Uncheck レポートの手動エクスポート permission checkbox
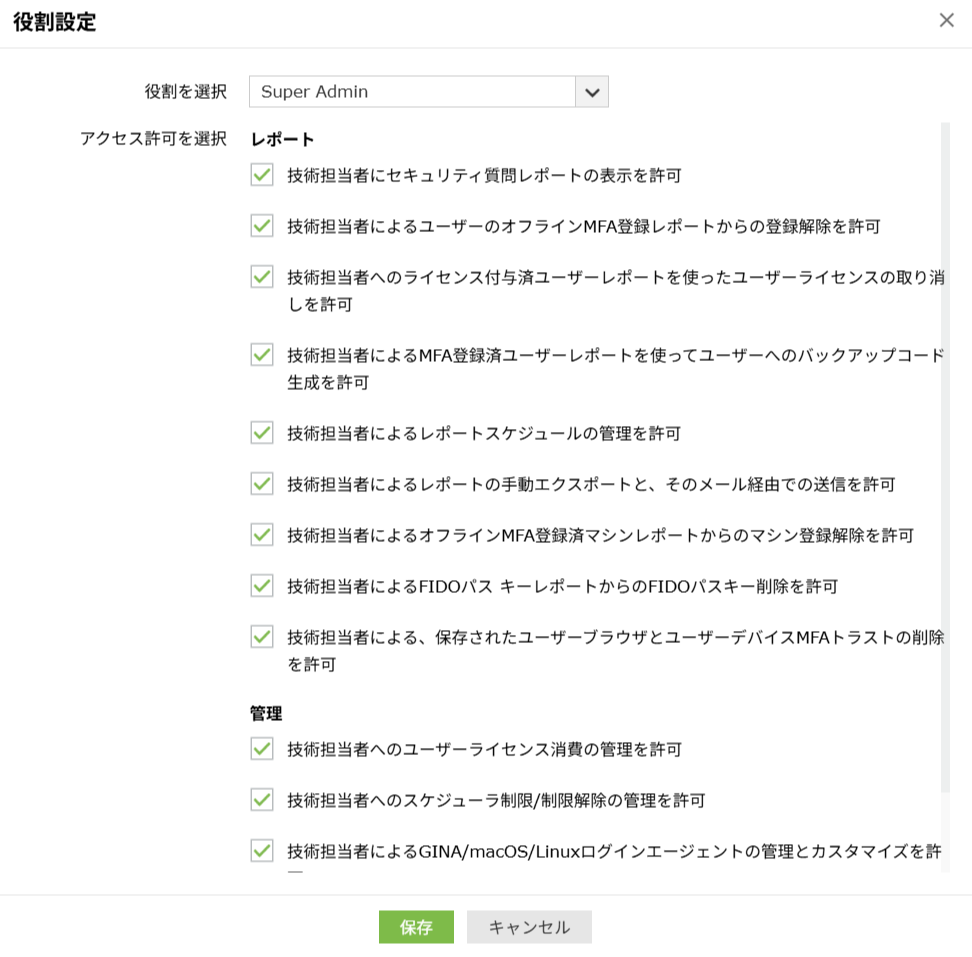The image size is (972, 957). pyautogui.click(x=262, y=484)
